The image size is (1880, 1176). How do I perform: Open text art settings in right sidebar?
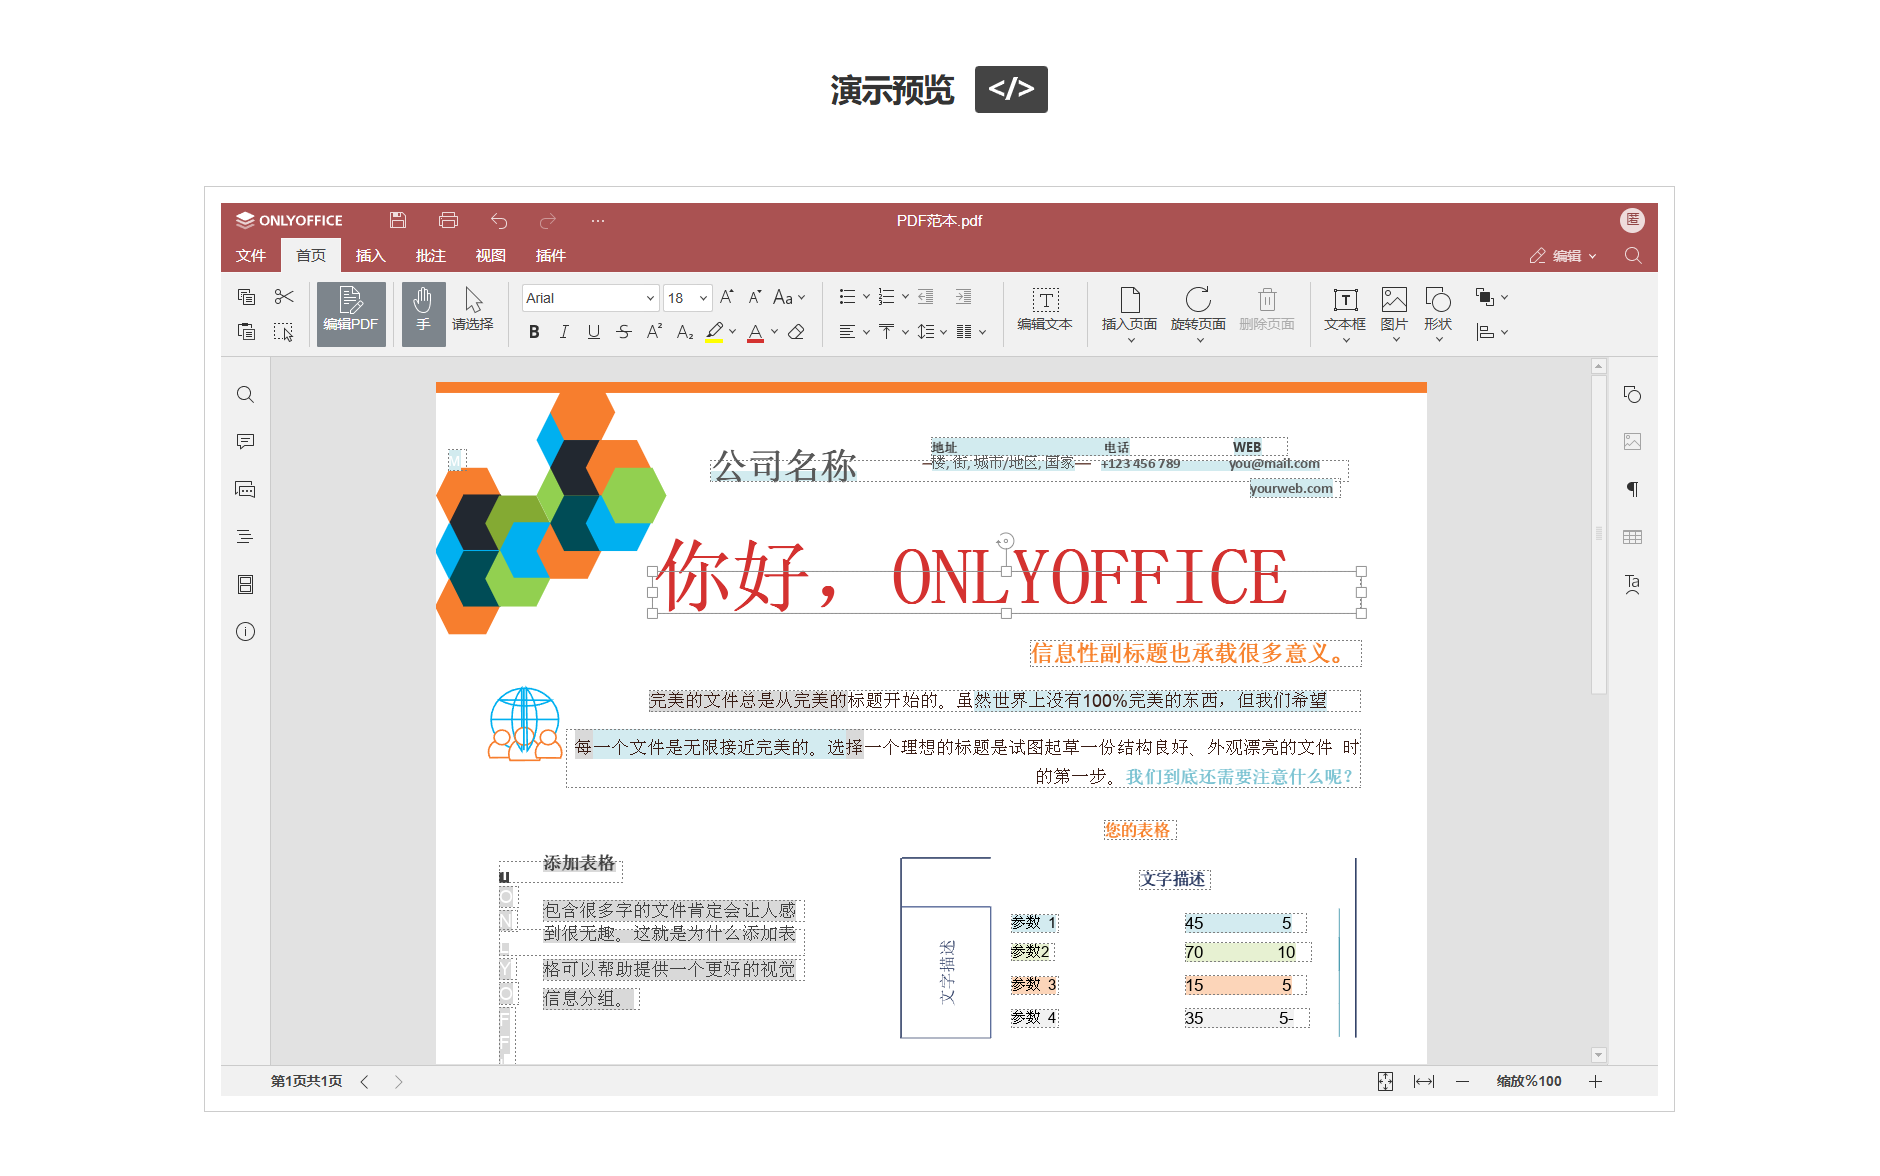pos(1632,584)
